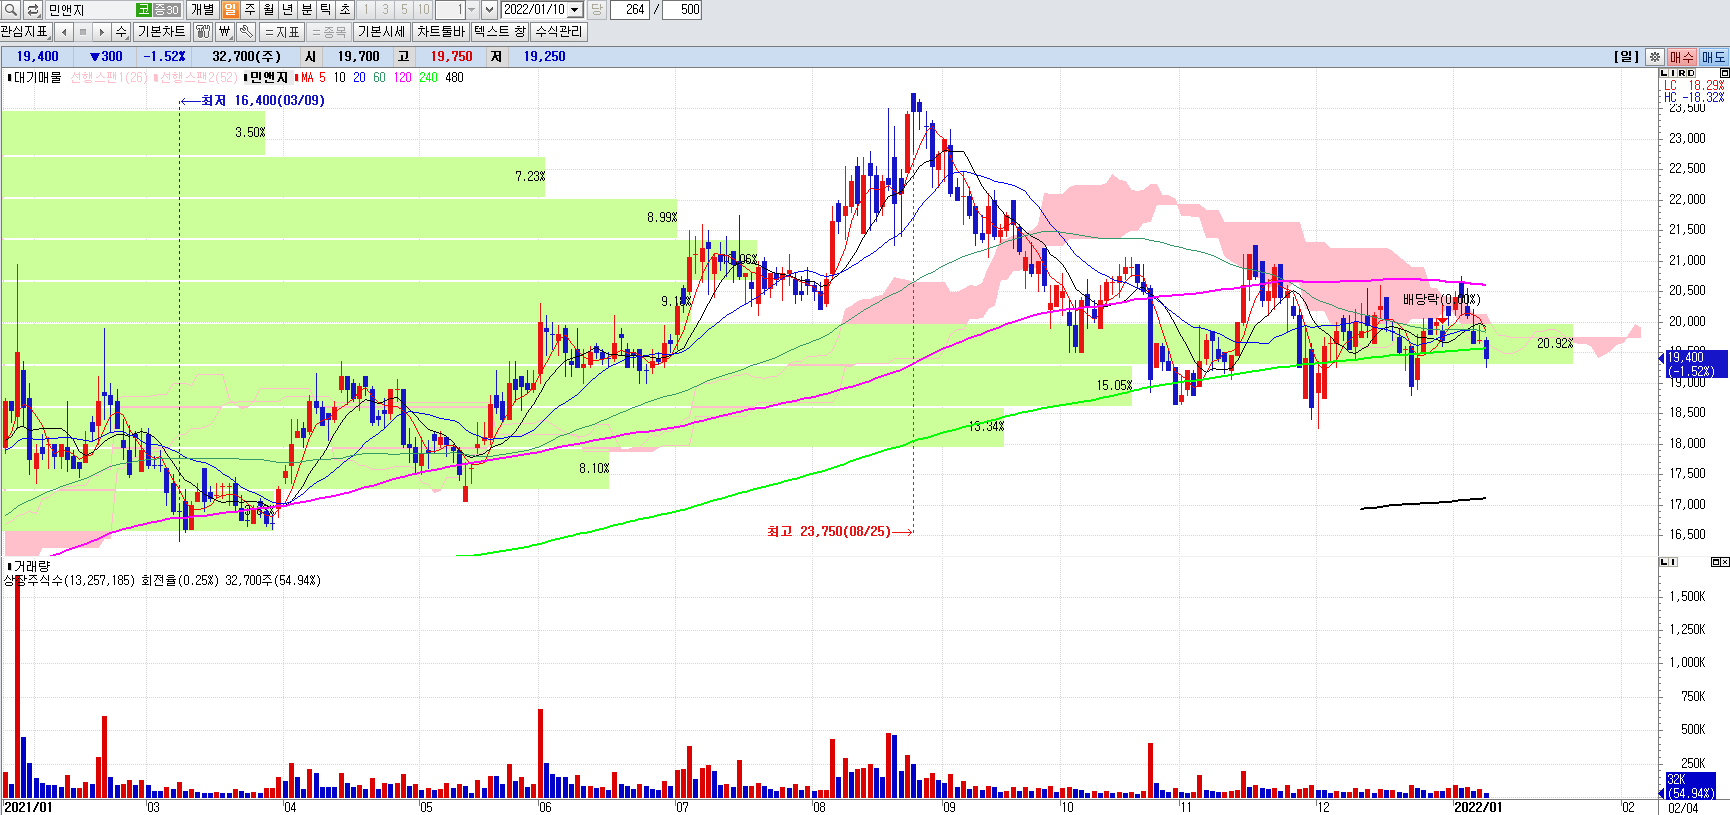Open the interval value dropdown arrow
The image size is (1730, 815).
coord(471,10)
